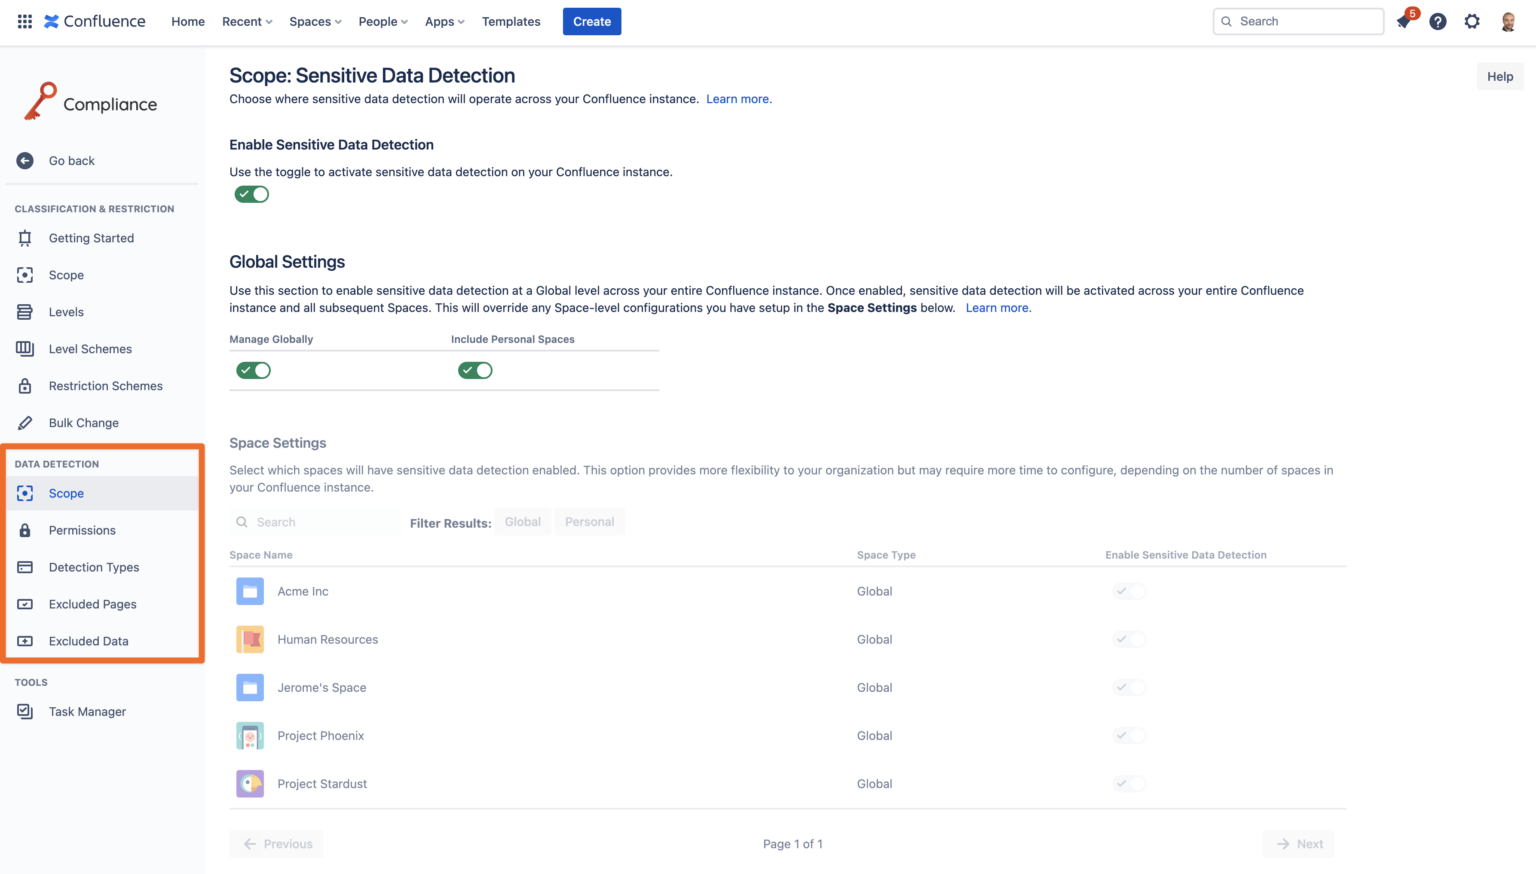The height and width of the screenshot is (874, 1536).
Task: Open the Task Manager tool
Action: tap(87, 711)
